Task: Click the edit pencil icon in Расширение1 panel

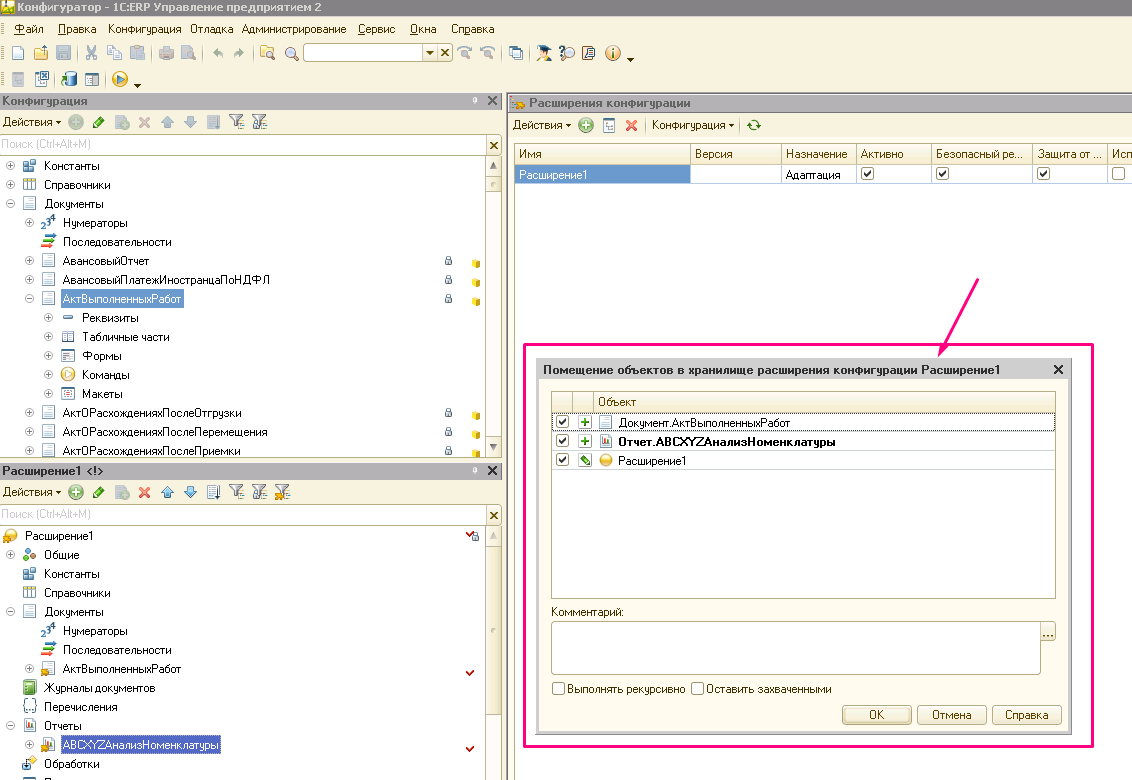Action: point(99,492)
